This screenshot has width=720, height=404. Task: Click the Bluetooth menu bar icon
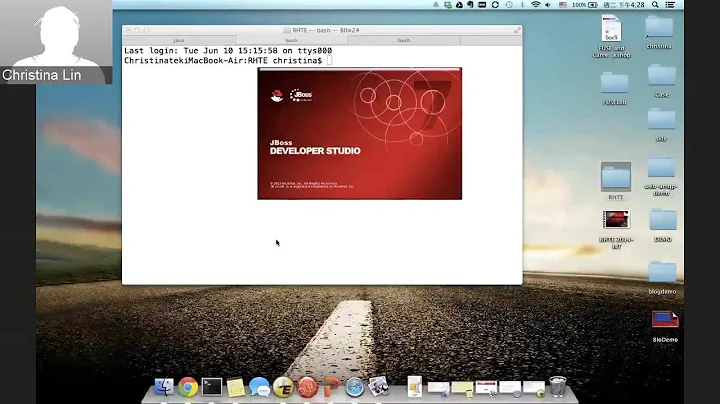(x=522, y=5)
